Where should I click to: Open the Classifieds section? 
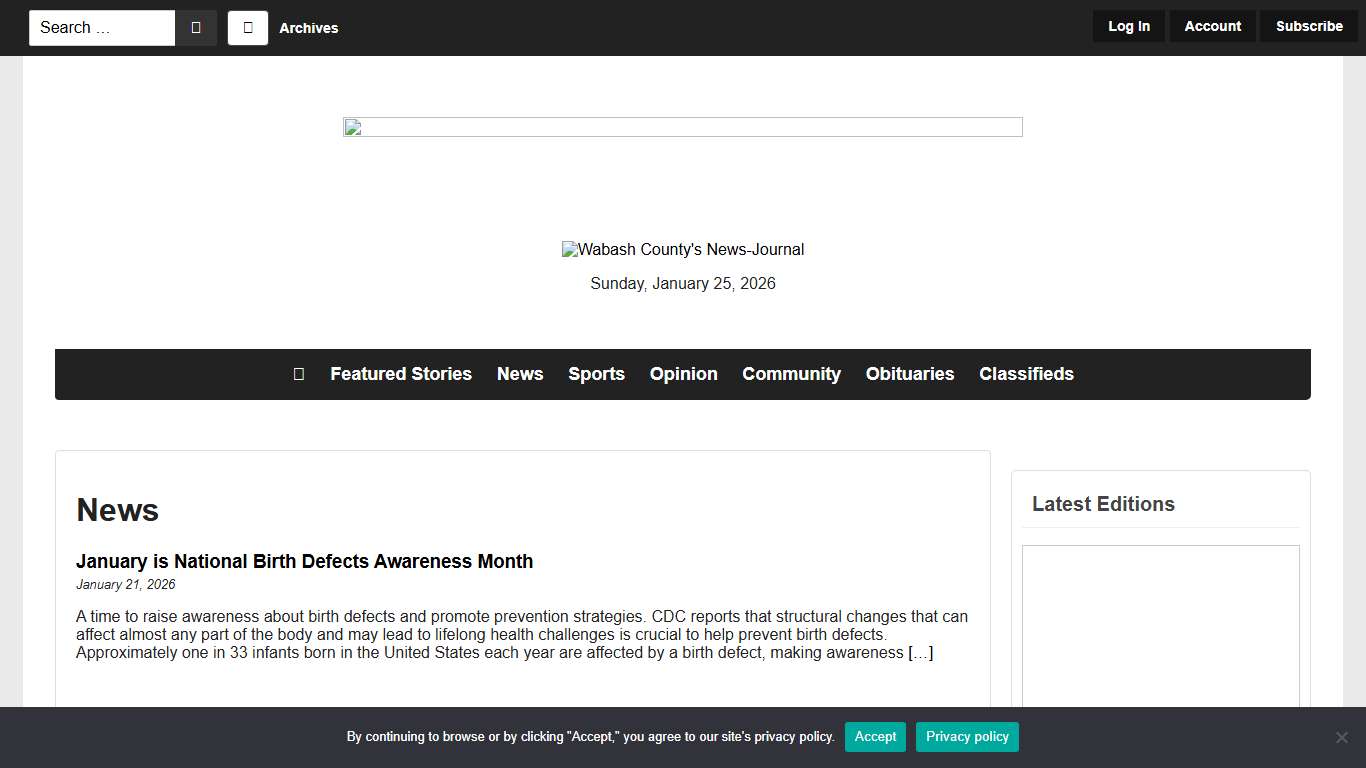[1026, 374]
